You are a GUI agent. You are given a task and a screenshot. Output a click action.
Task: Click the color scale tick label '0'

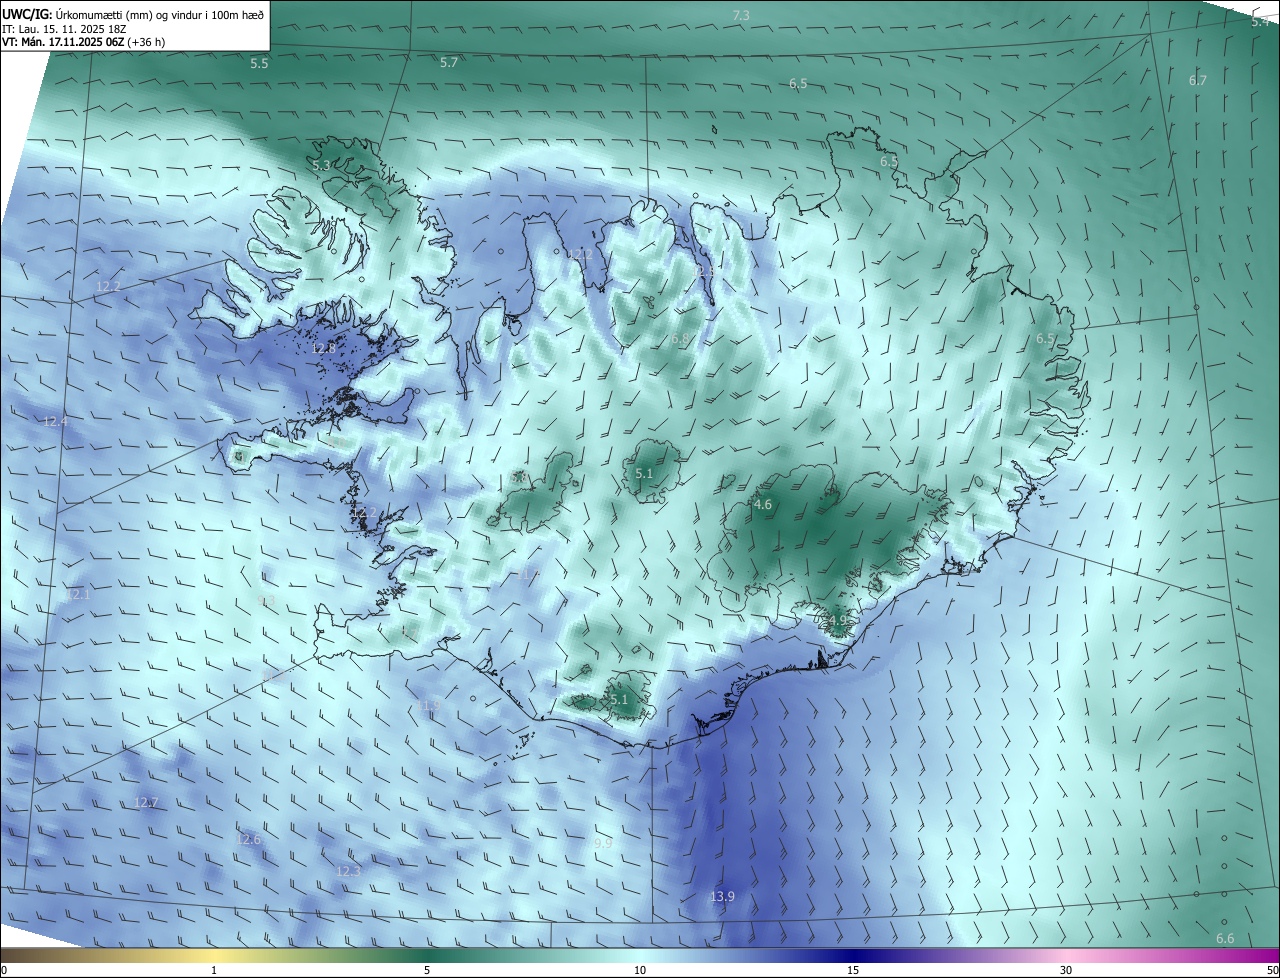pos(4,970)
